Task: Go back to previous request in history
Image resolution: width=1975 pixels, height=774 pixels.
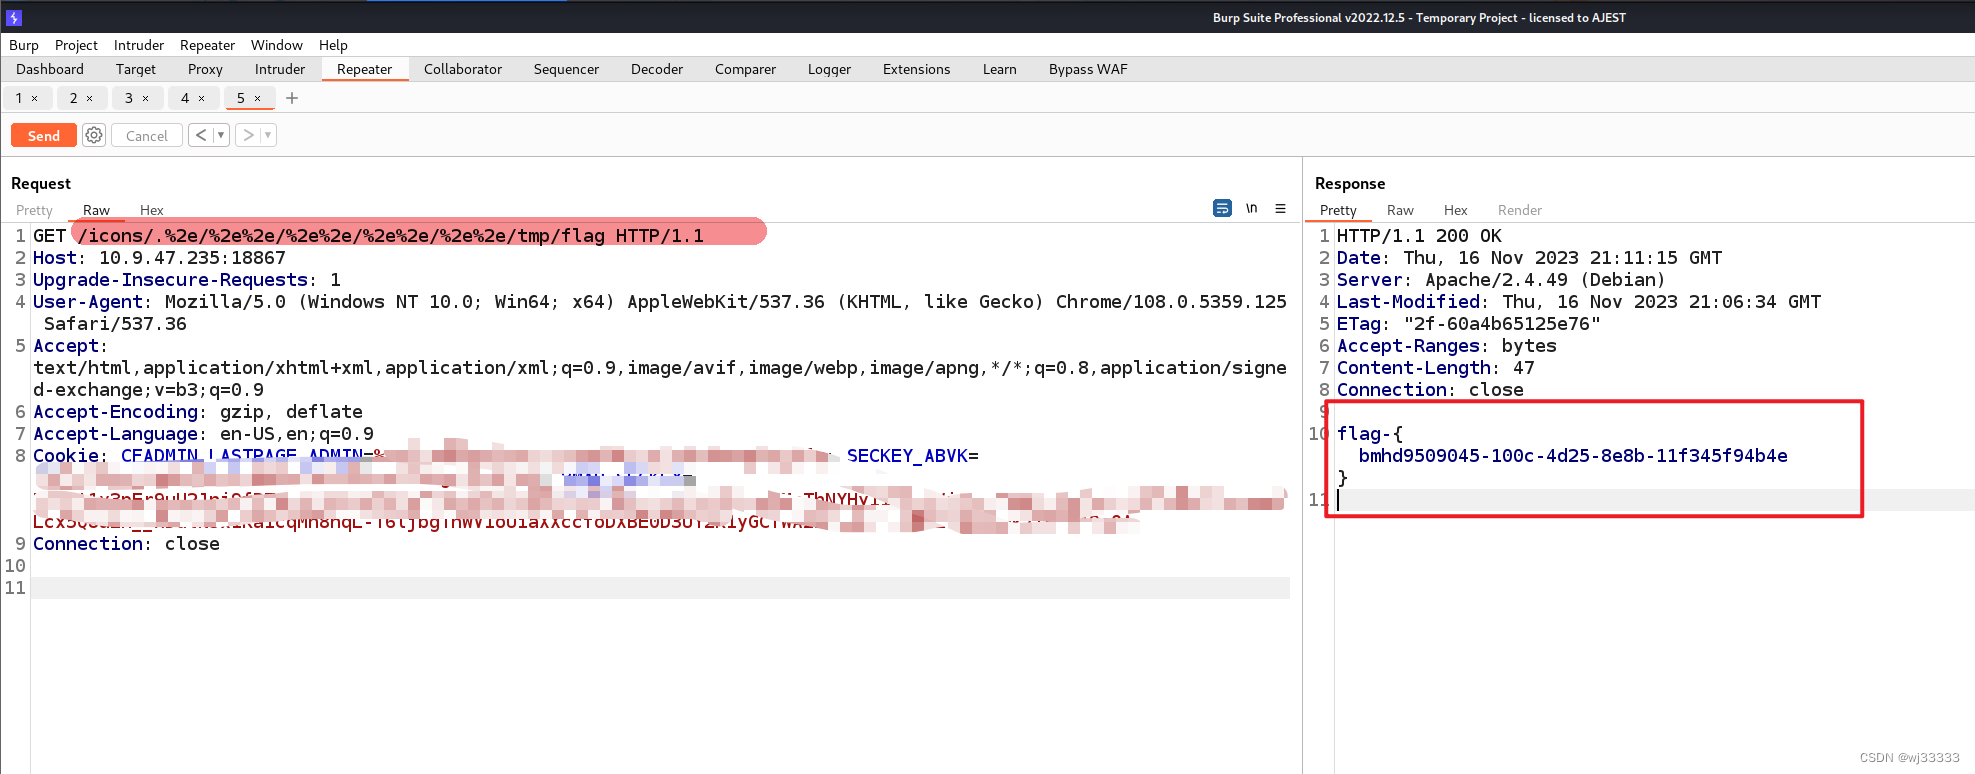Action: pos(201,135)
